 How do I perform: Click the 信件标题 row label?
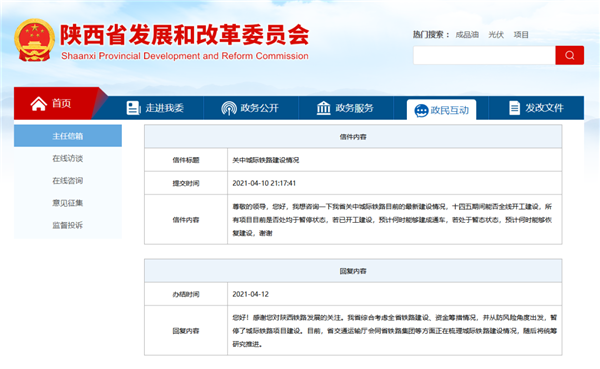186,160
